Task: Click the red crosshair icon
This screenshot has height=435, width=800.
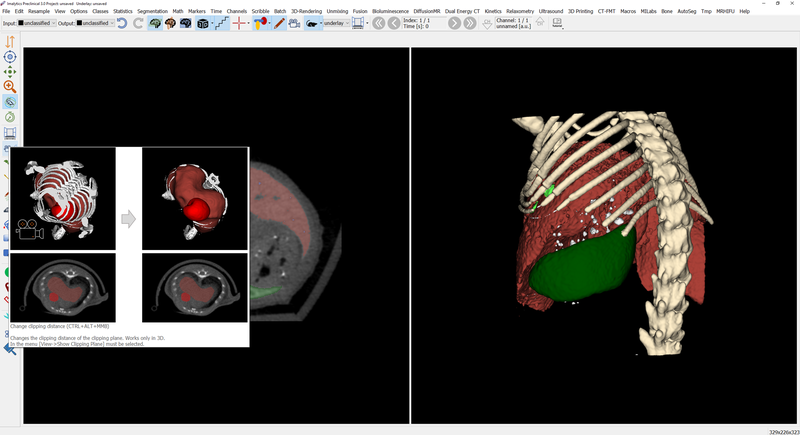Action: (239, 23)
